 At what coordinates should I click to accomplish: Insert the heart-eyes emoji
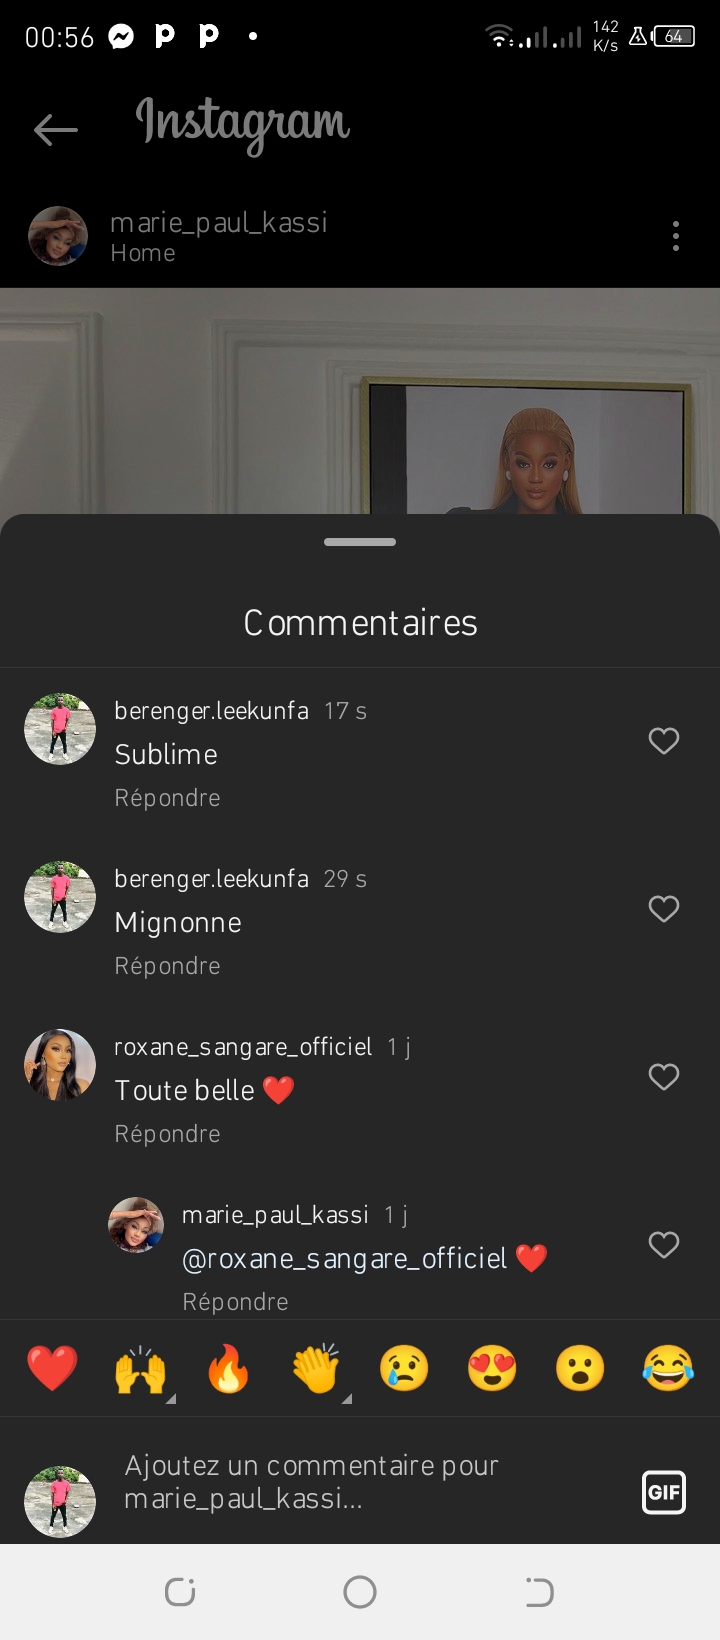[x=492, y=1368]
